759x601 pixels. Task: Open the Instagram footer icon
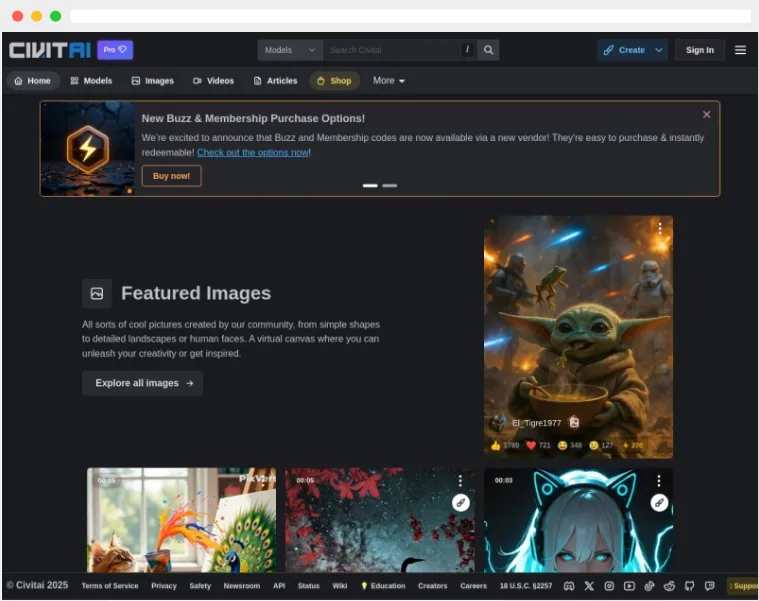coord(609,586)
